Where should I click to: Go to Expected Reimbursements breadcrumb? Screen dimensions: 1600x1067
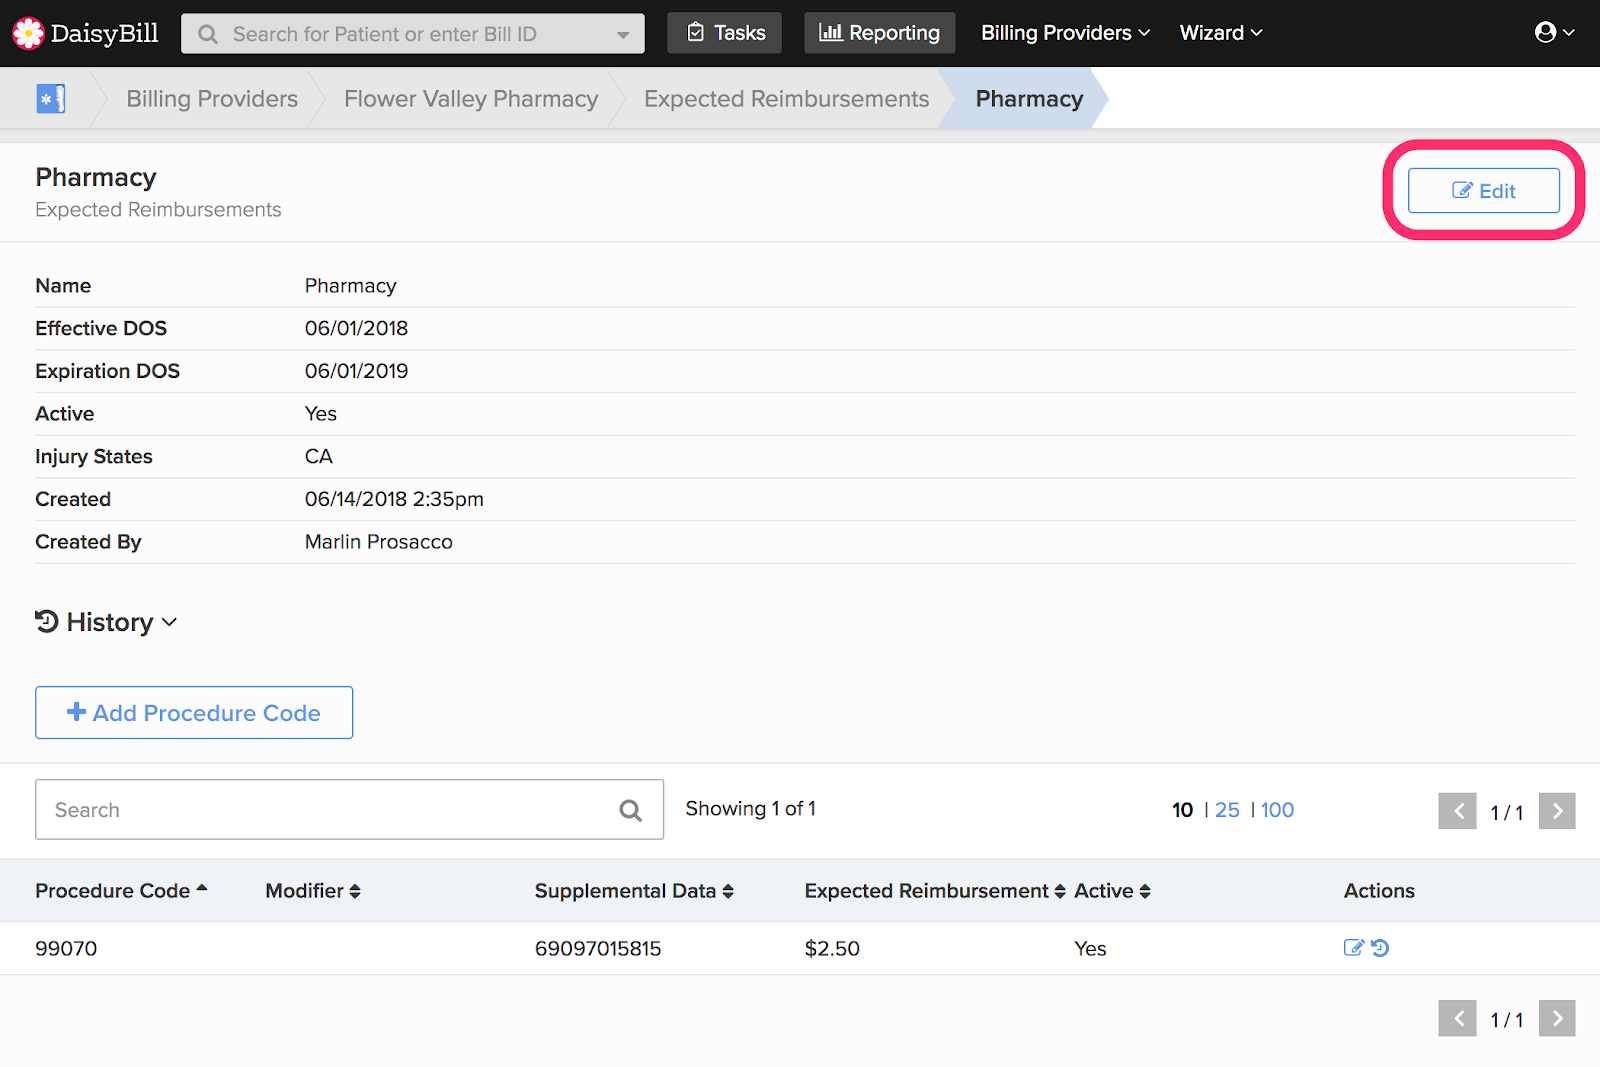point(787,99)
